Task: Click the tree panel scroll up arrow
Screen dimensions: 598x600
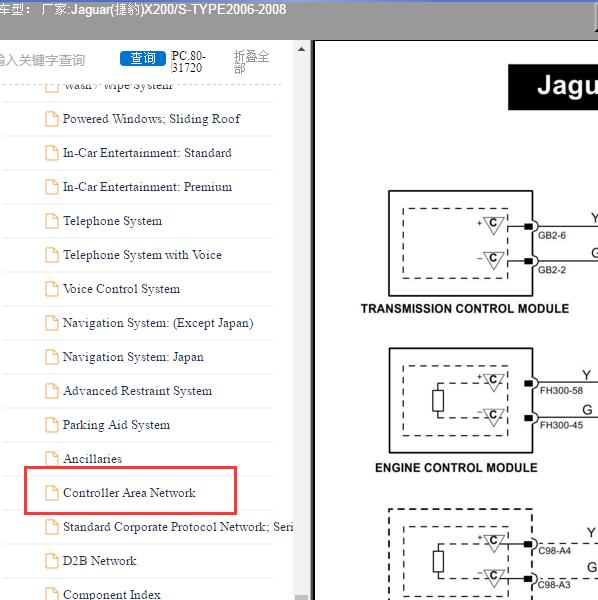Action: 301,49
